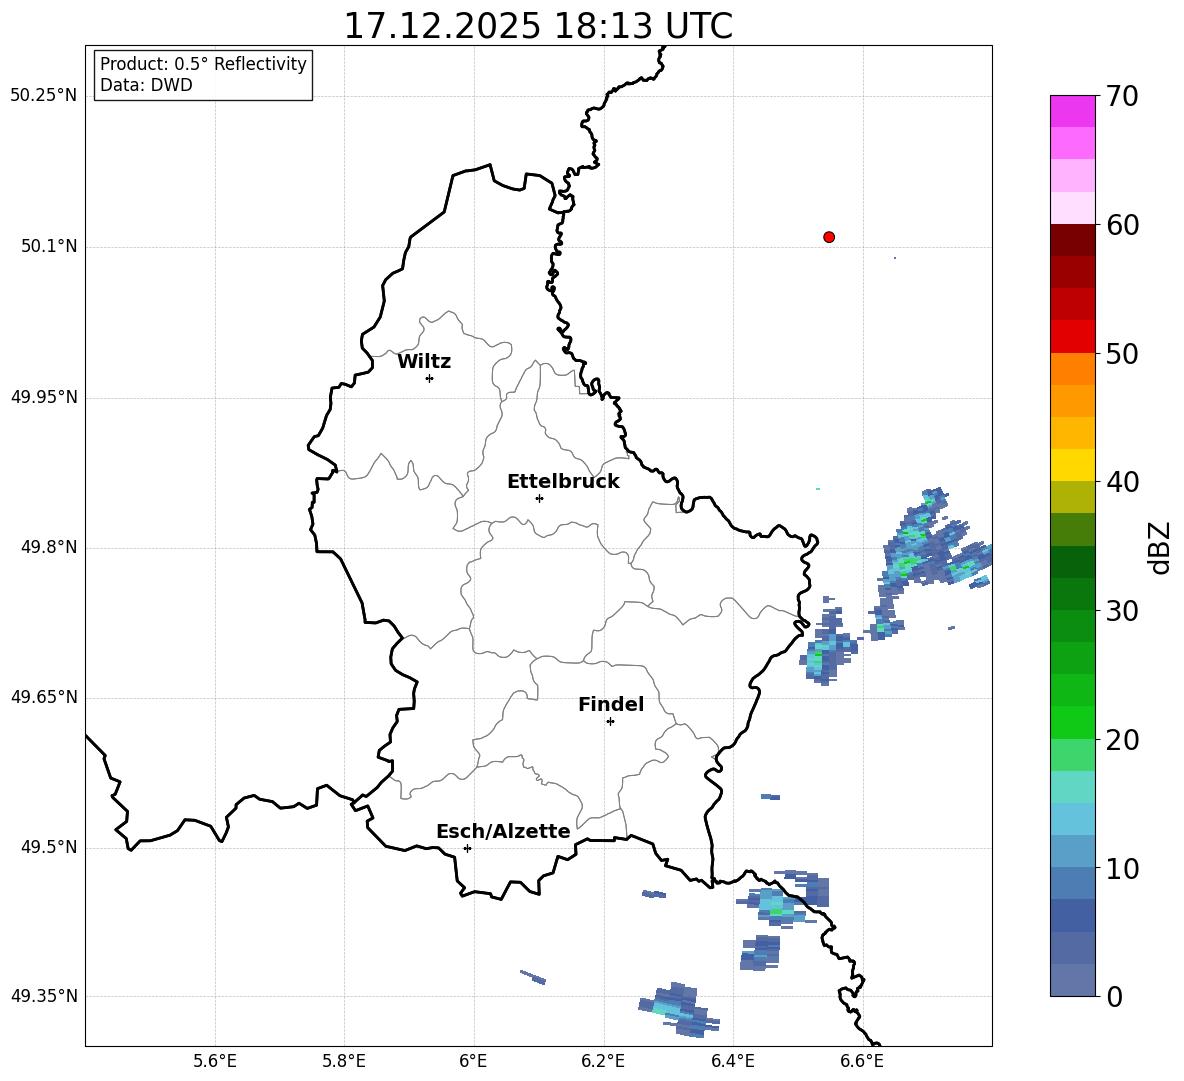Click the 'Product: 0.5° Reflectivity' text
This screenshot has height=1081, width=1184.
pos(203,64)
